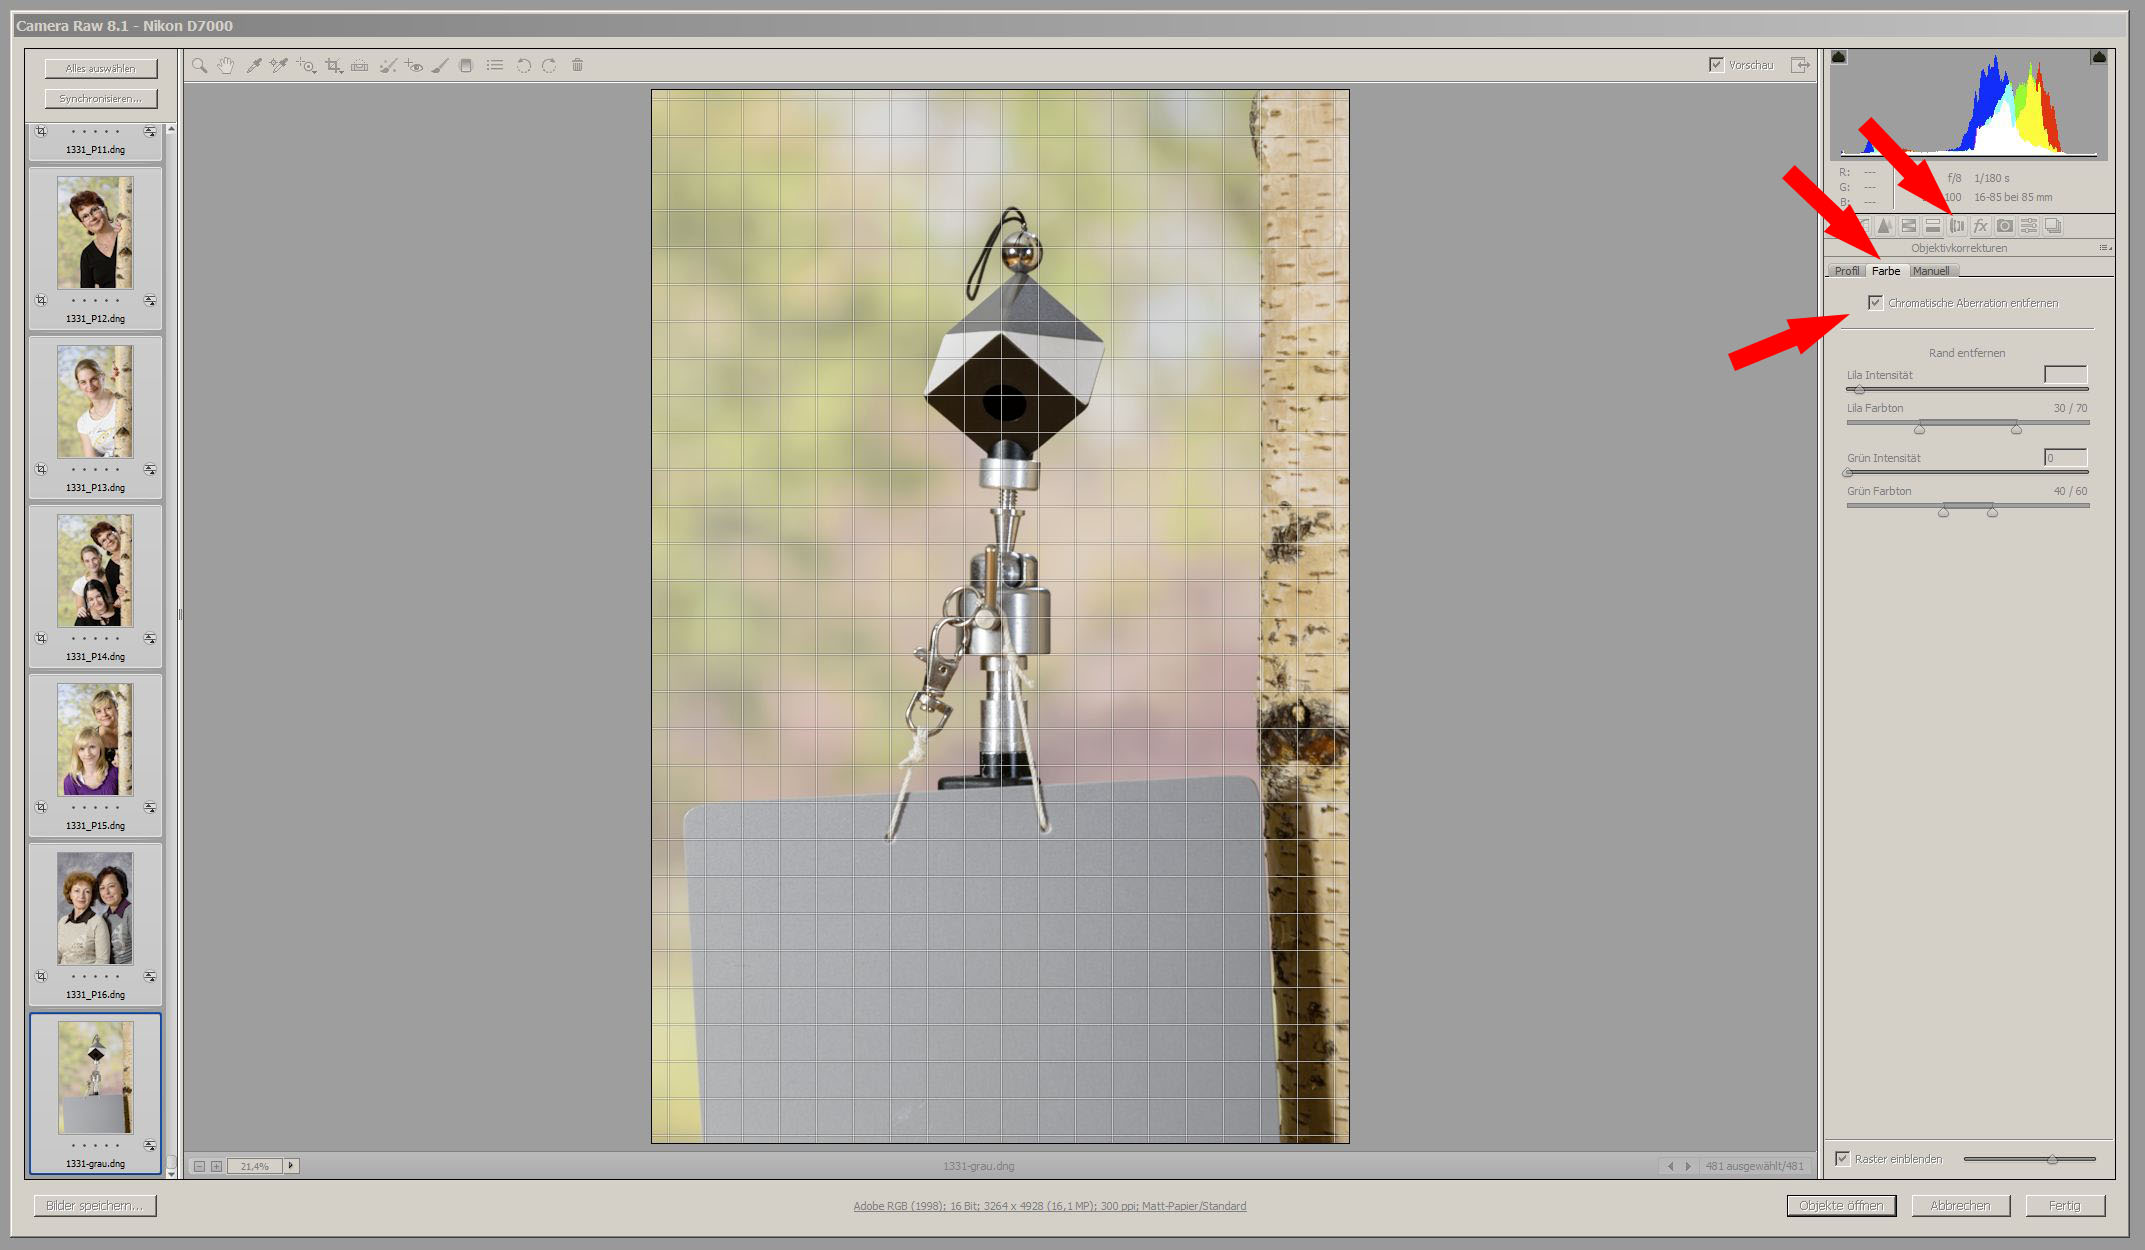Open the zoom level dropdown arrow
Screen dimensions: 2145x1250
[291, 1166]
